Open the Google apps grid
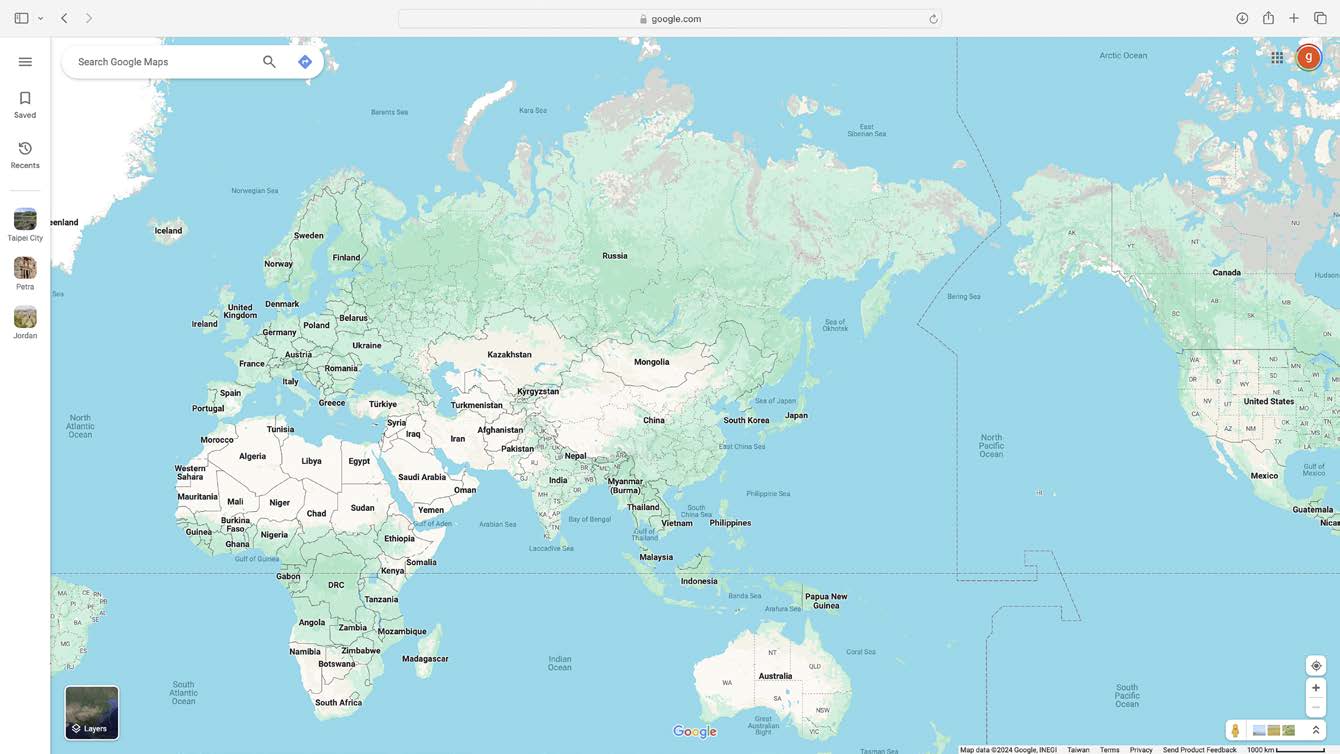Screen dimensions: 1340x754 click(1277, 58)
